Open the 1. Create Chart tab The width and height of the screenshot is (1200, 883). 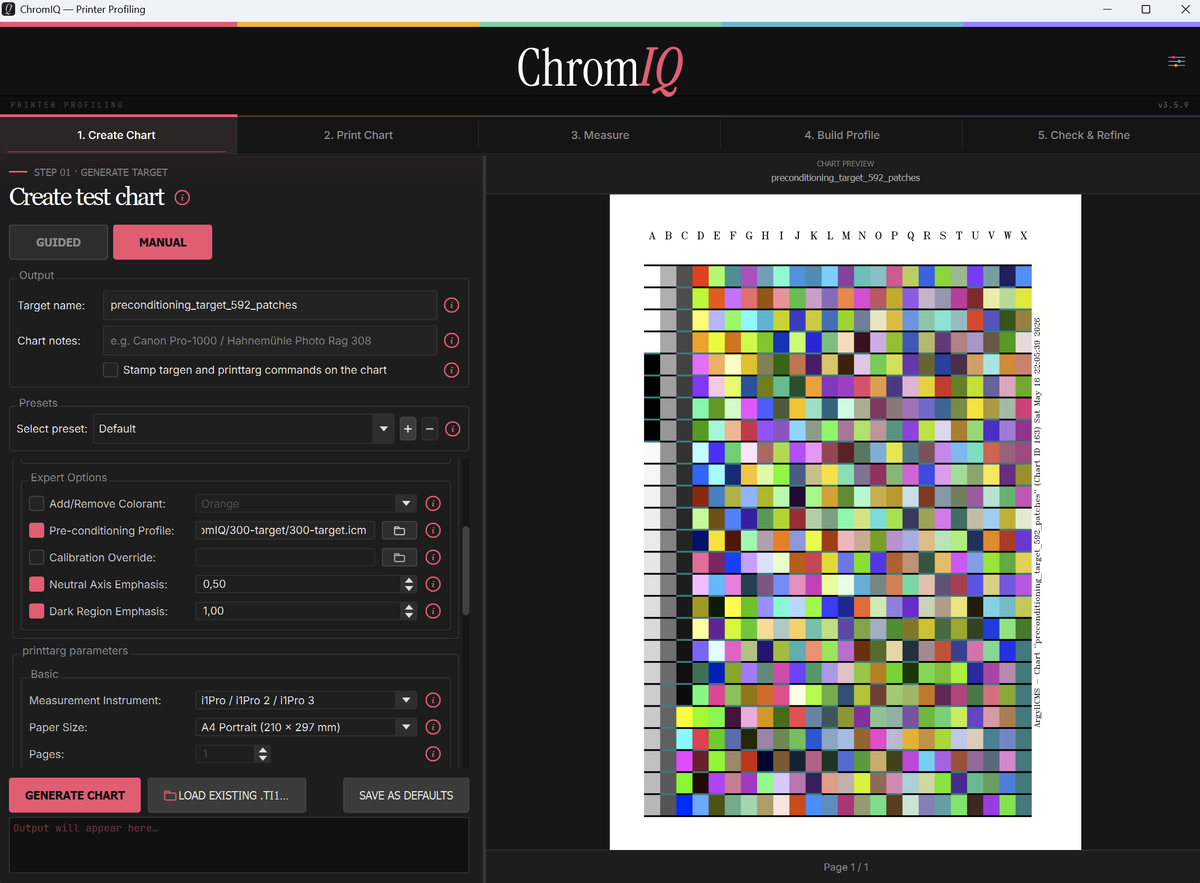tap(117, 135)
